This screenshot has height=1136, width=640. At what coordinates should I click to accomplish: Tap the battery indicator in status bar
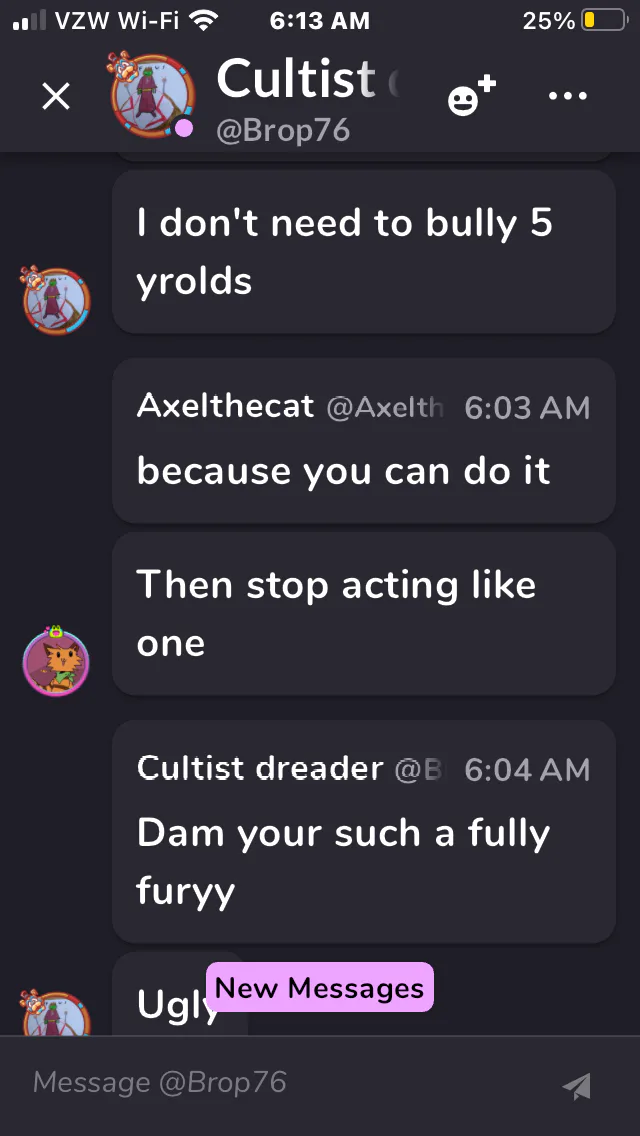pos(604,21)
